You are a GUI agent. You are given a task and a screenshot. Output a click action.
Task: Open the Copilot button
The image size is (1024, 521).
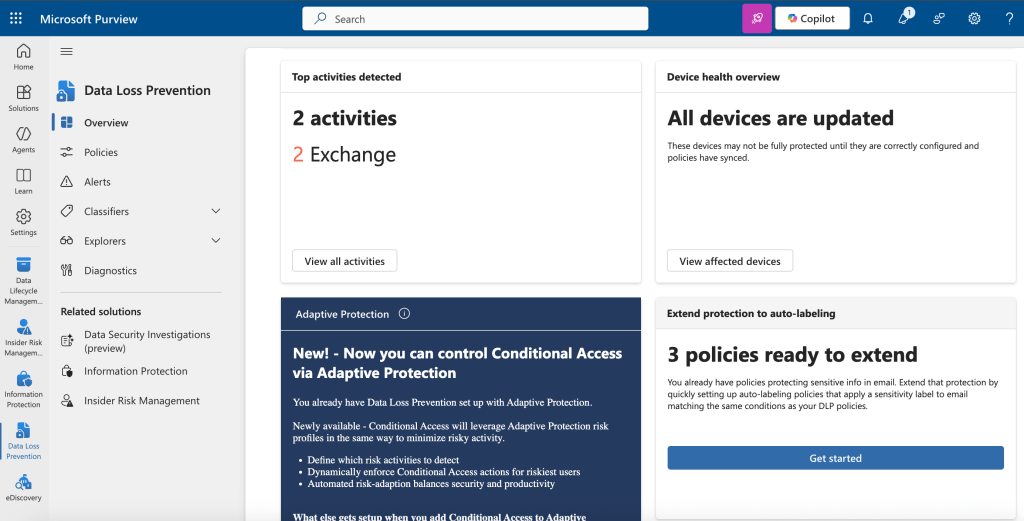pos(812,18)
